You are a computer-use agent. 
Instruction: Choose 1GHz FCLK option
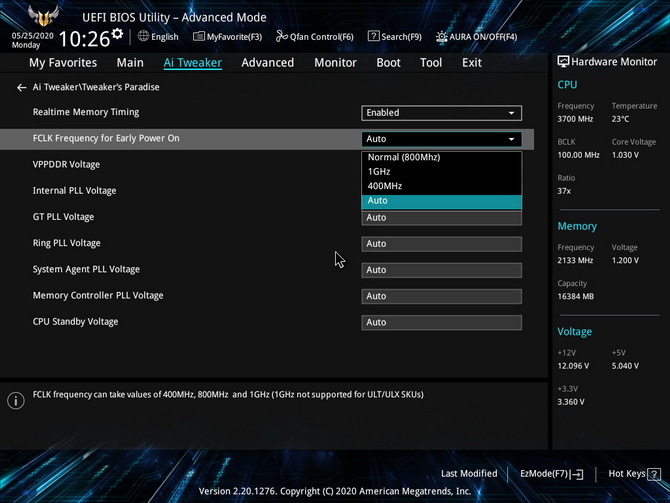pyautogui.click(x=441, y=172)
